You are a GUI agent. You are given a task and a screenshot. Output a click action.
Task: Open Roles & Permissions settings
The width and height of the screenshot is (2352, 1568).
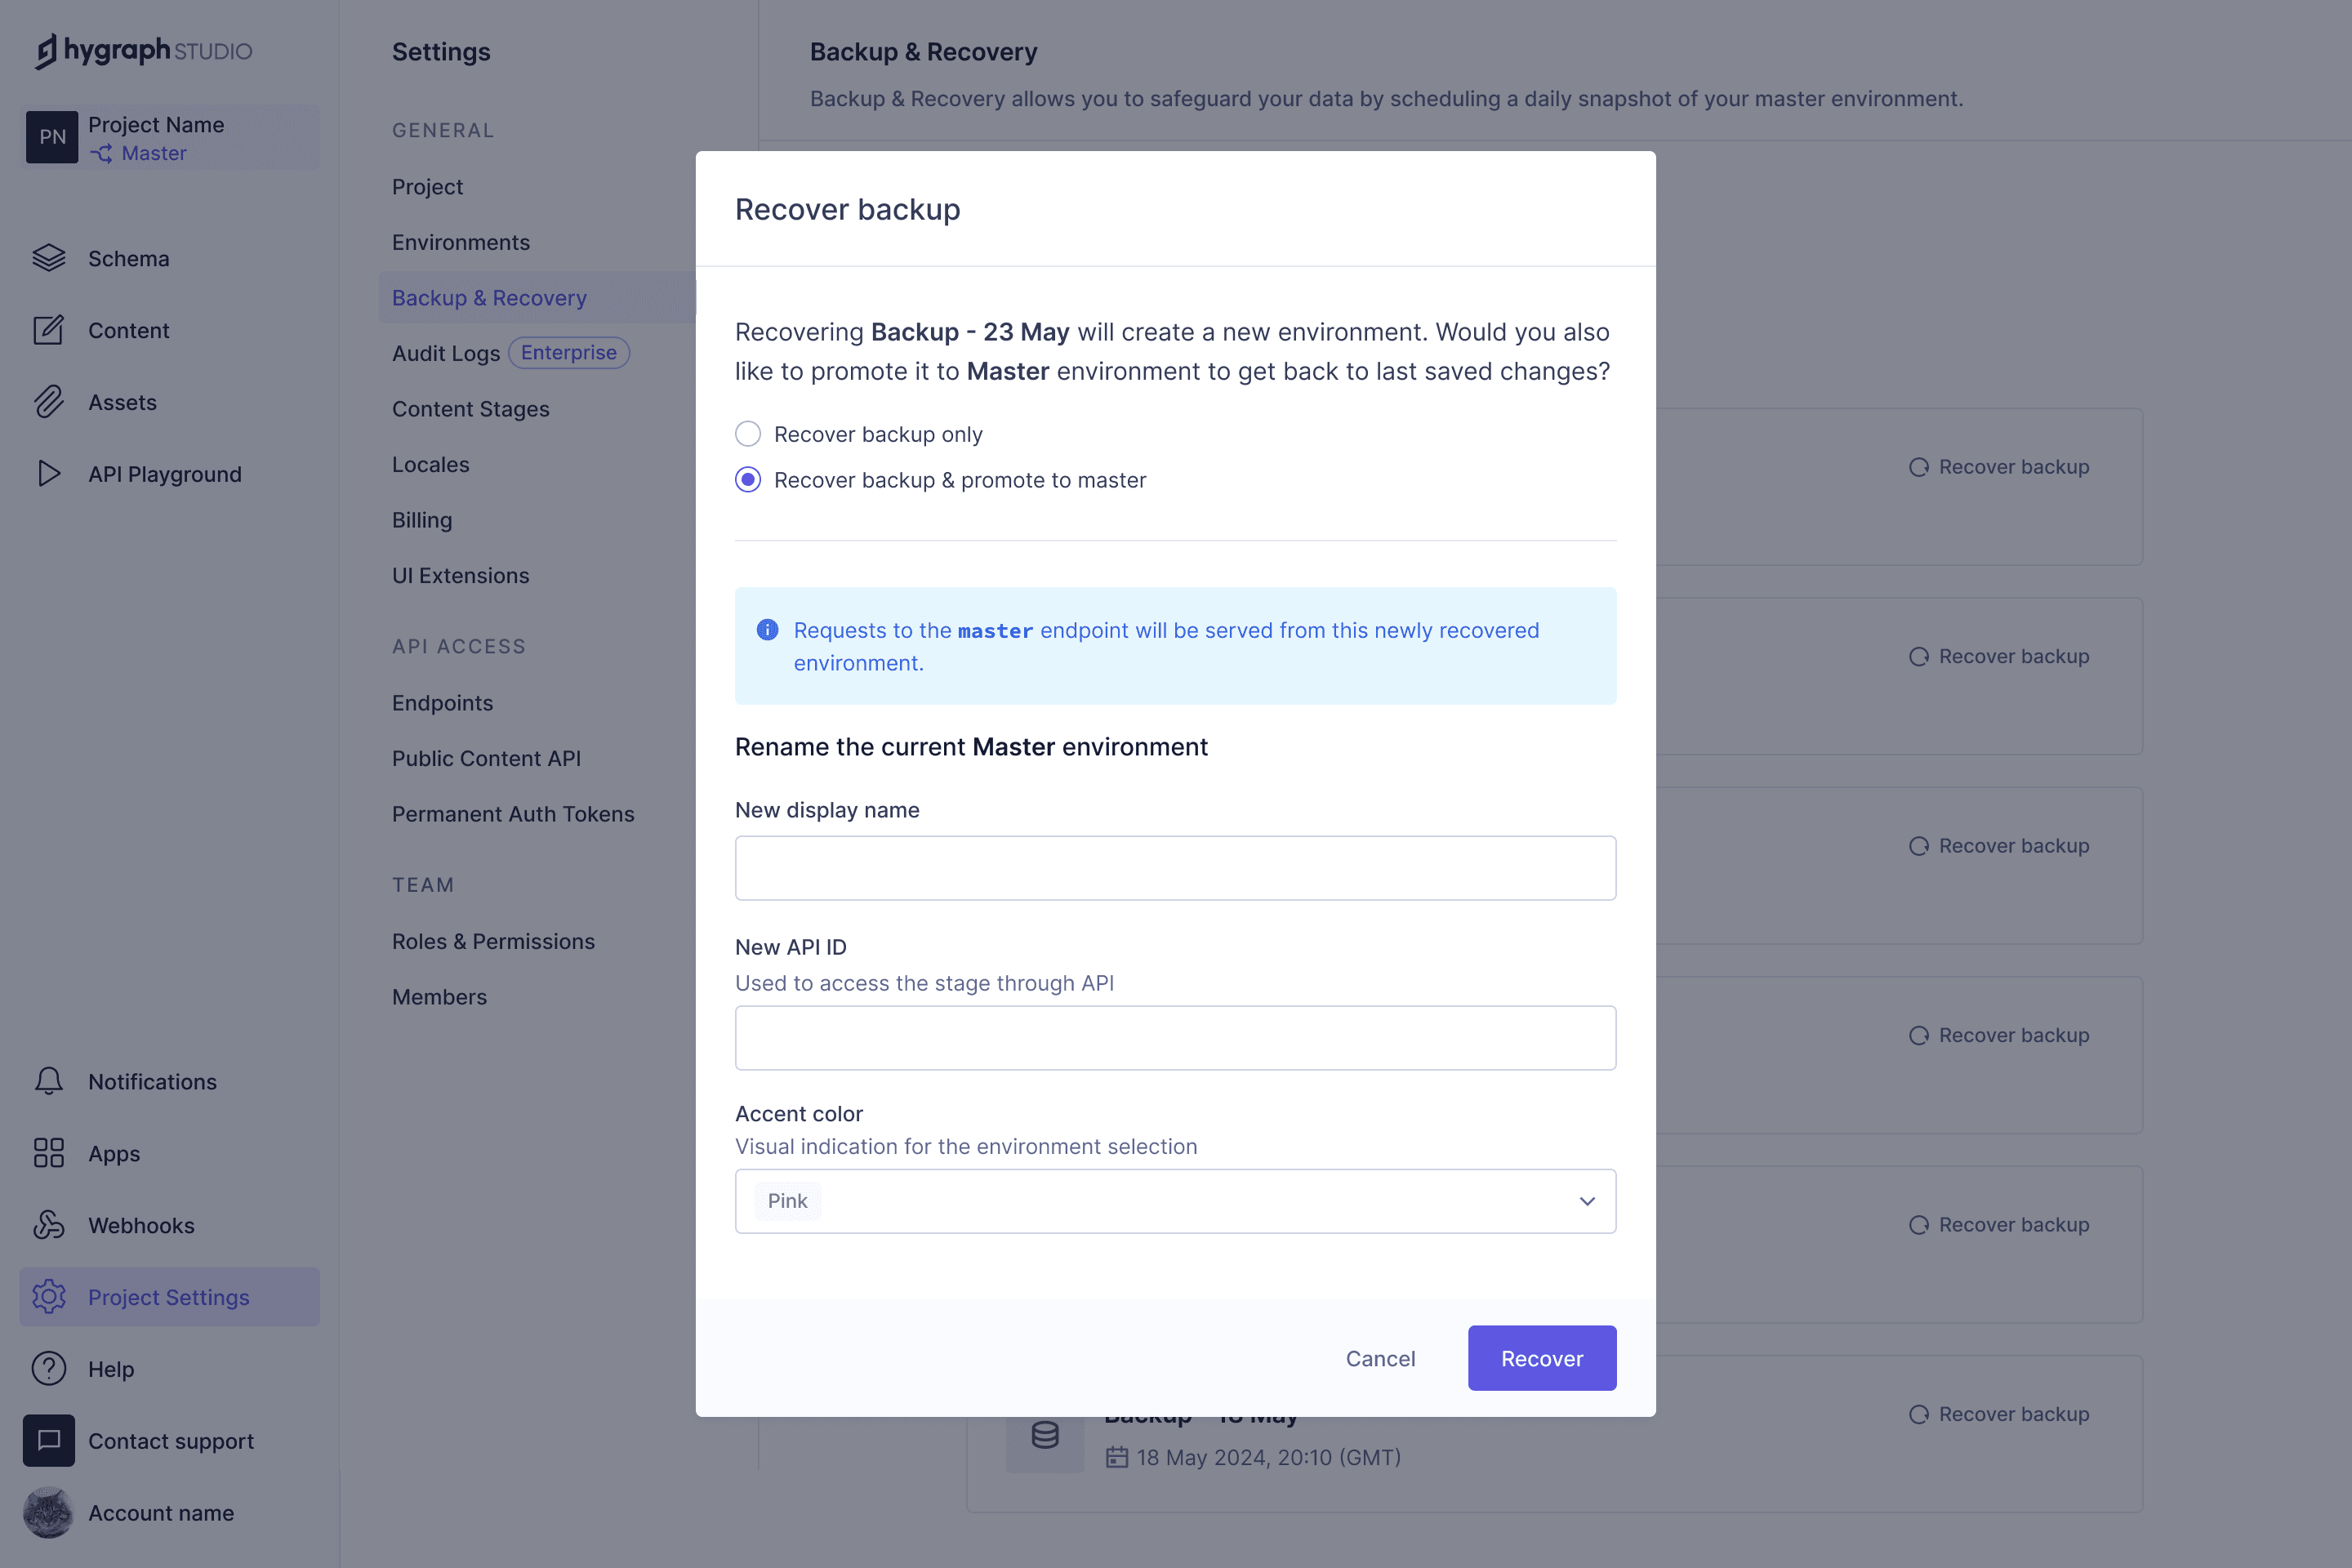tap(493, 941)
